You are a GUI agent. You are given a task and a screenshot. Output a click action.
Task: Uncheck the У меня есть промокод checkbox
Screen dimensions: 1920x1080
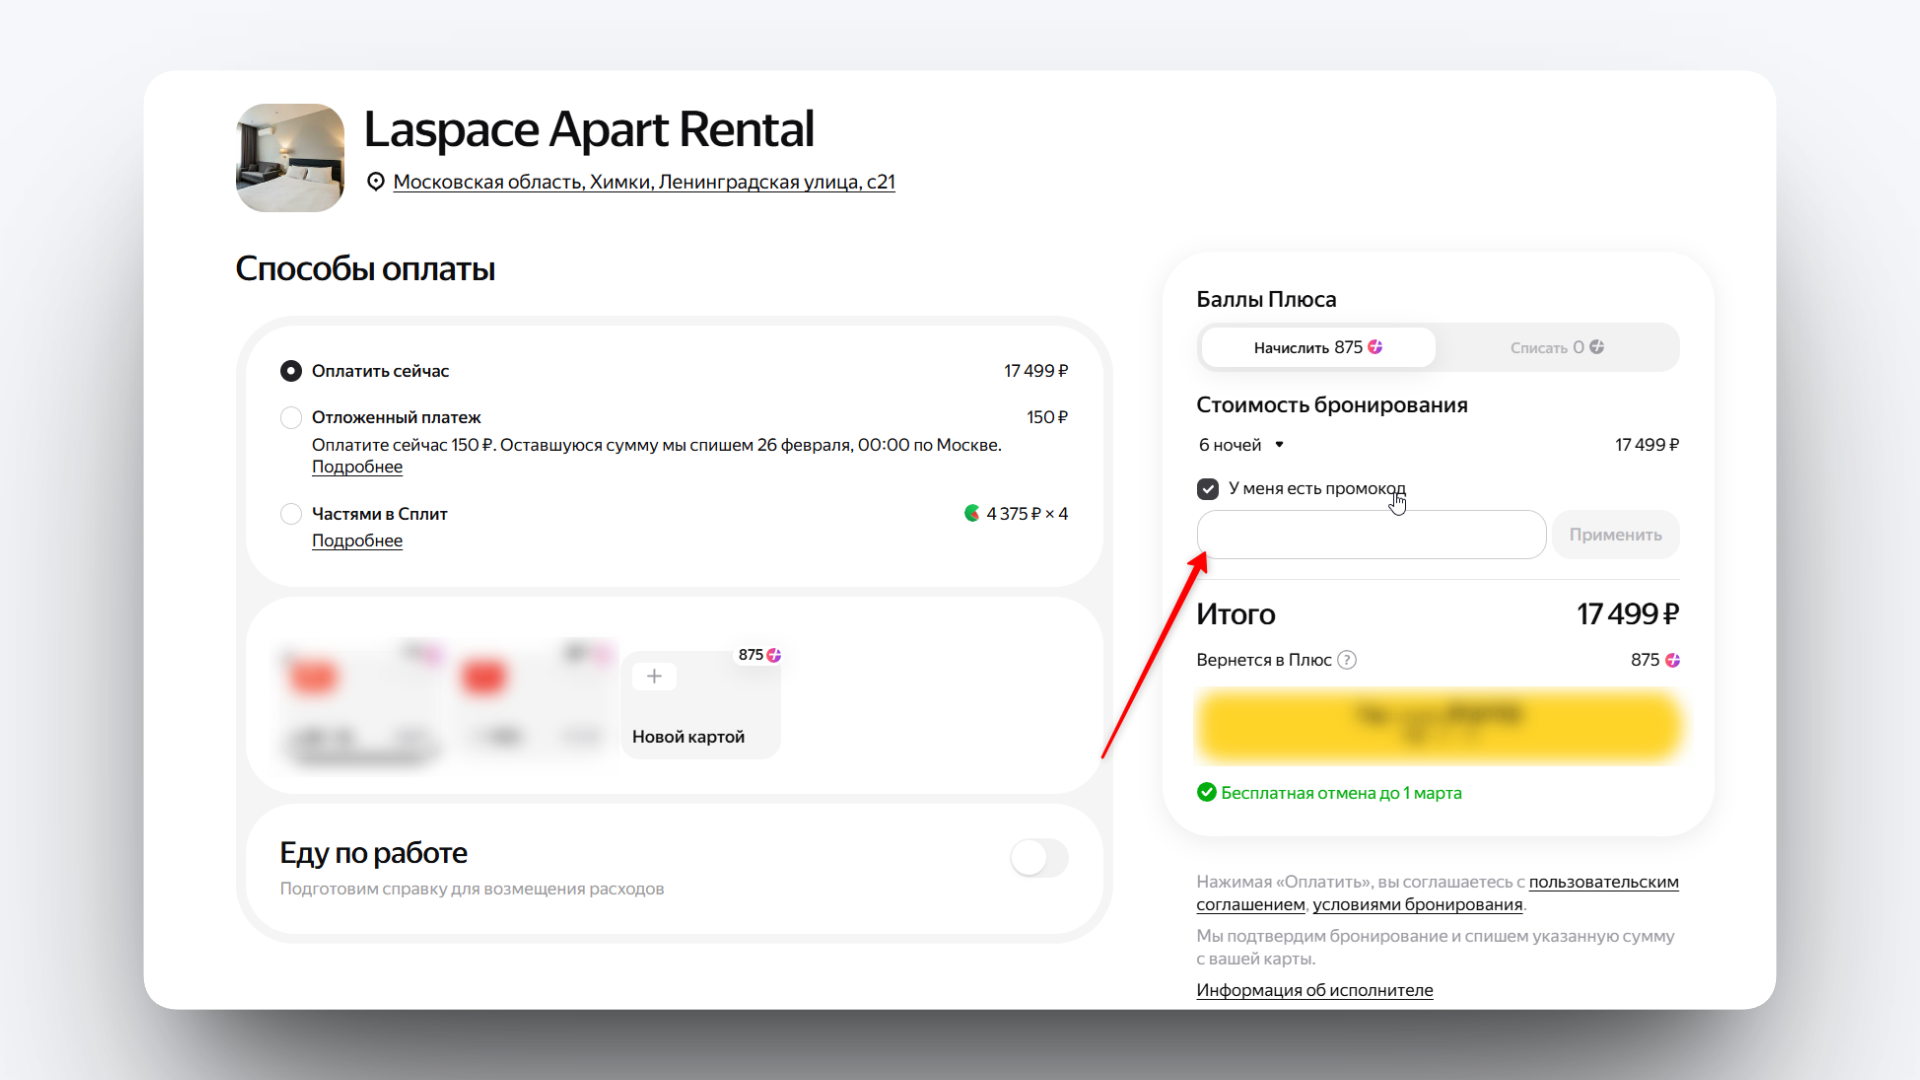[x=1208, y=489]
